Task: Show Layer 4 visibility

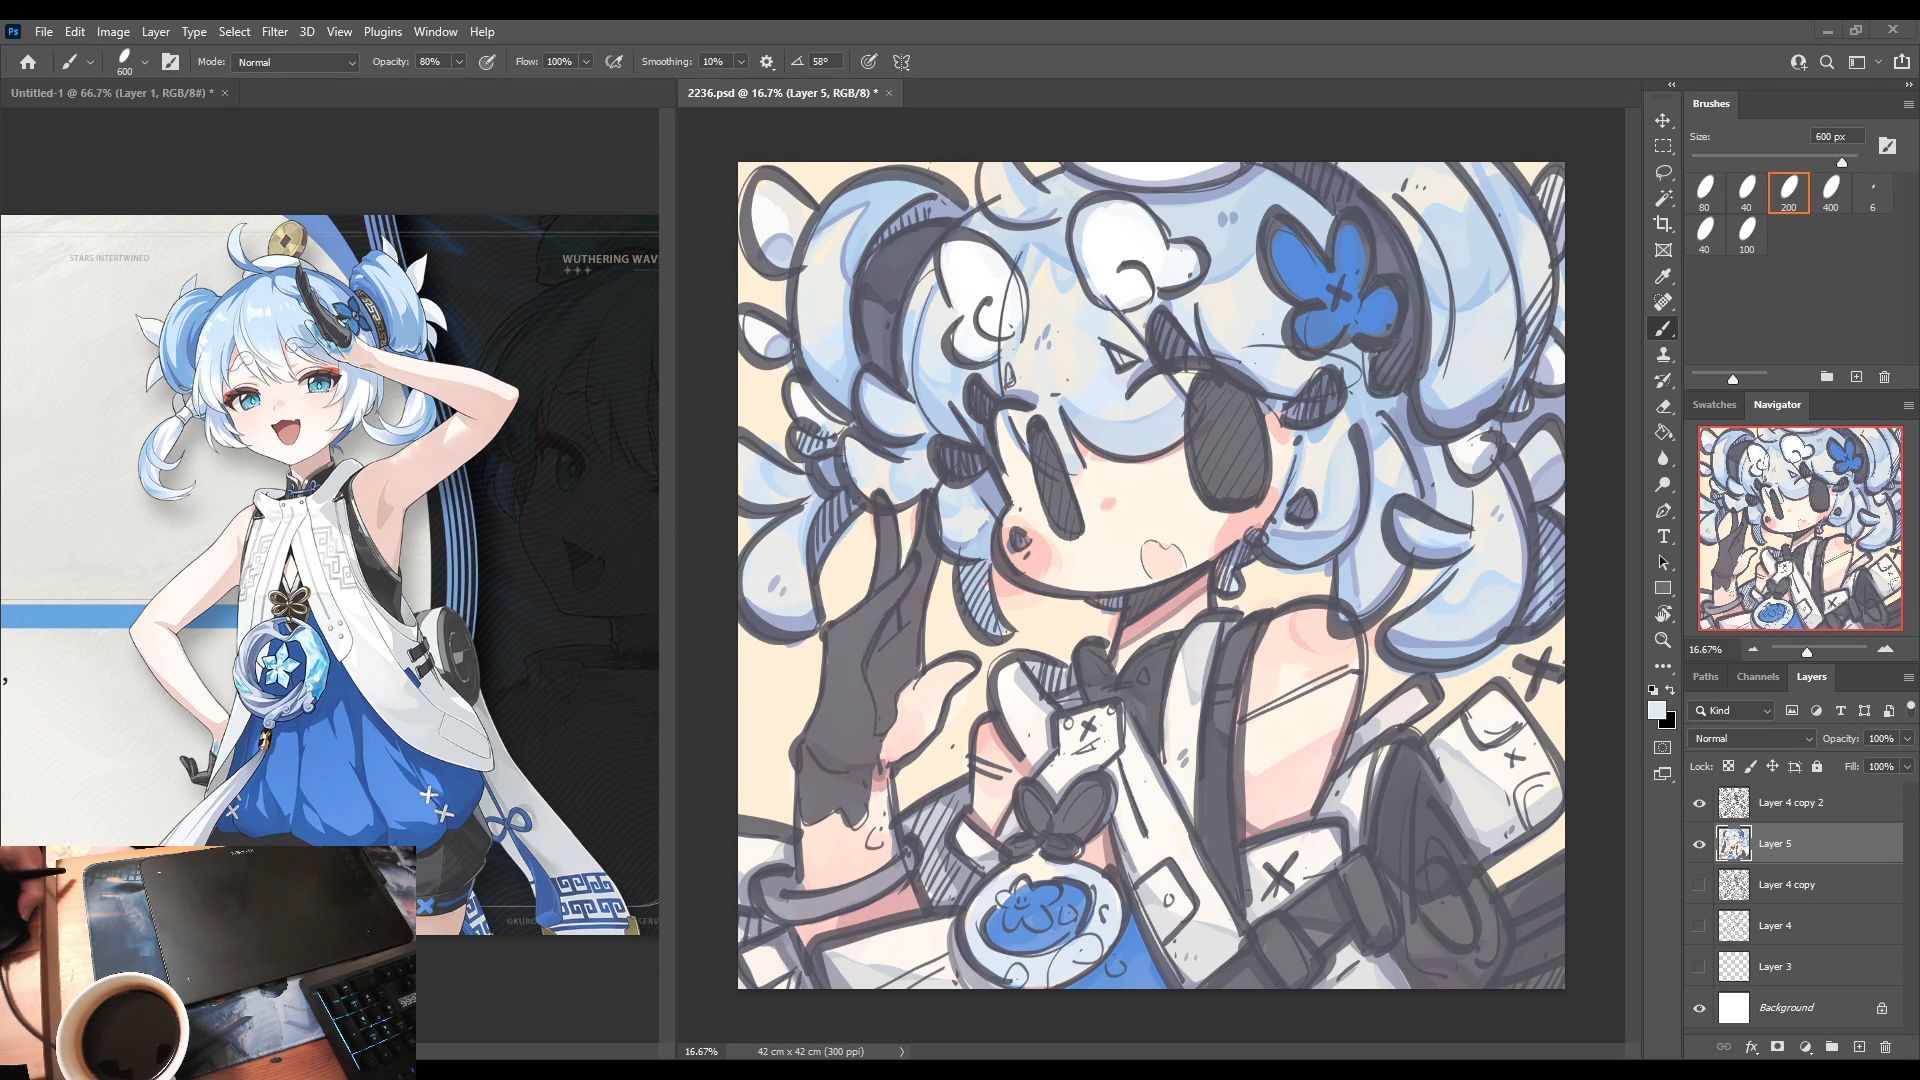Action: (1699, 926)
